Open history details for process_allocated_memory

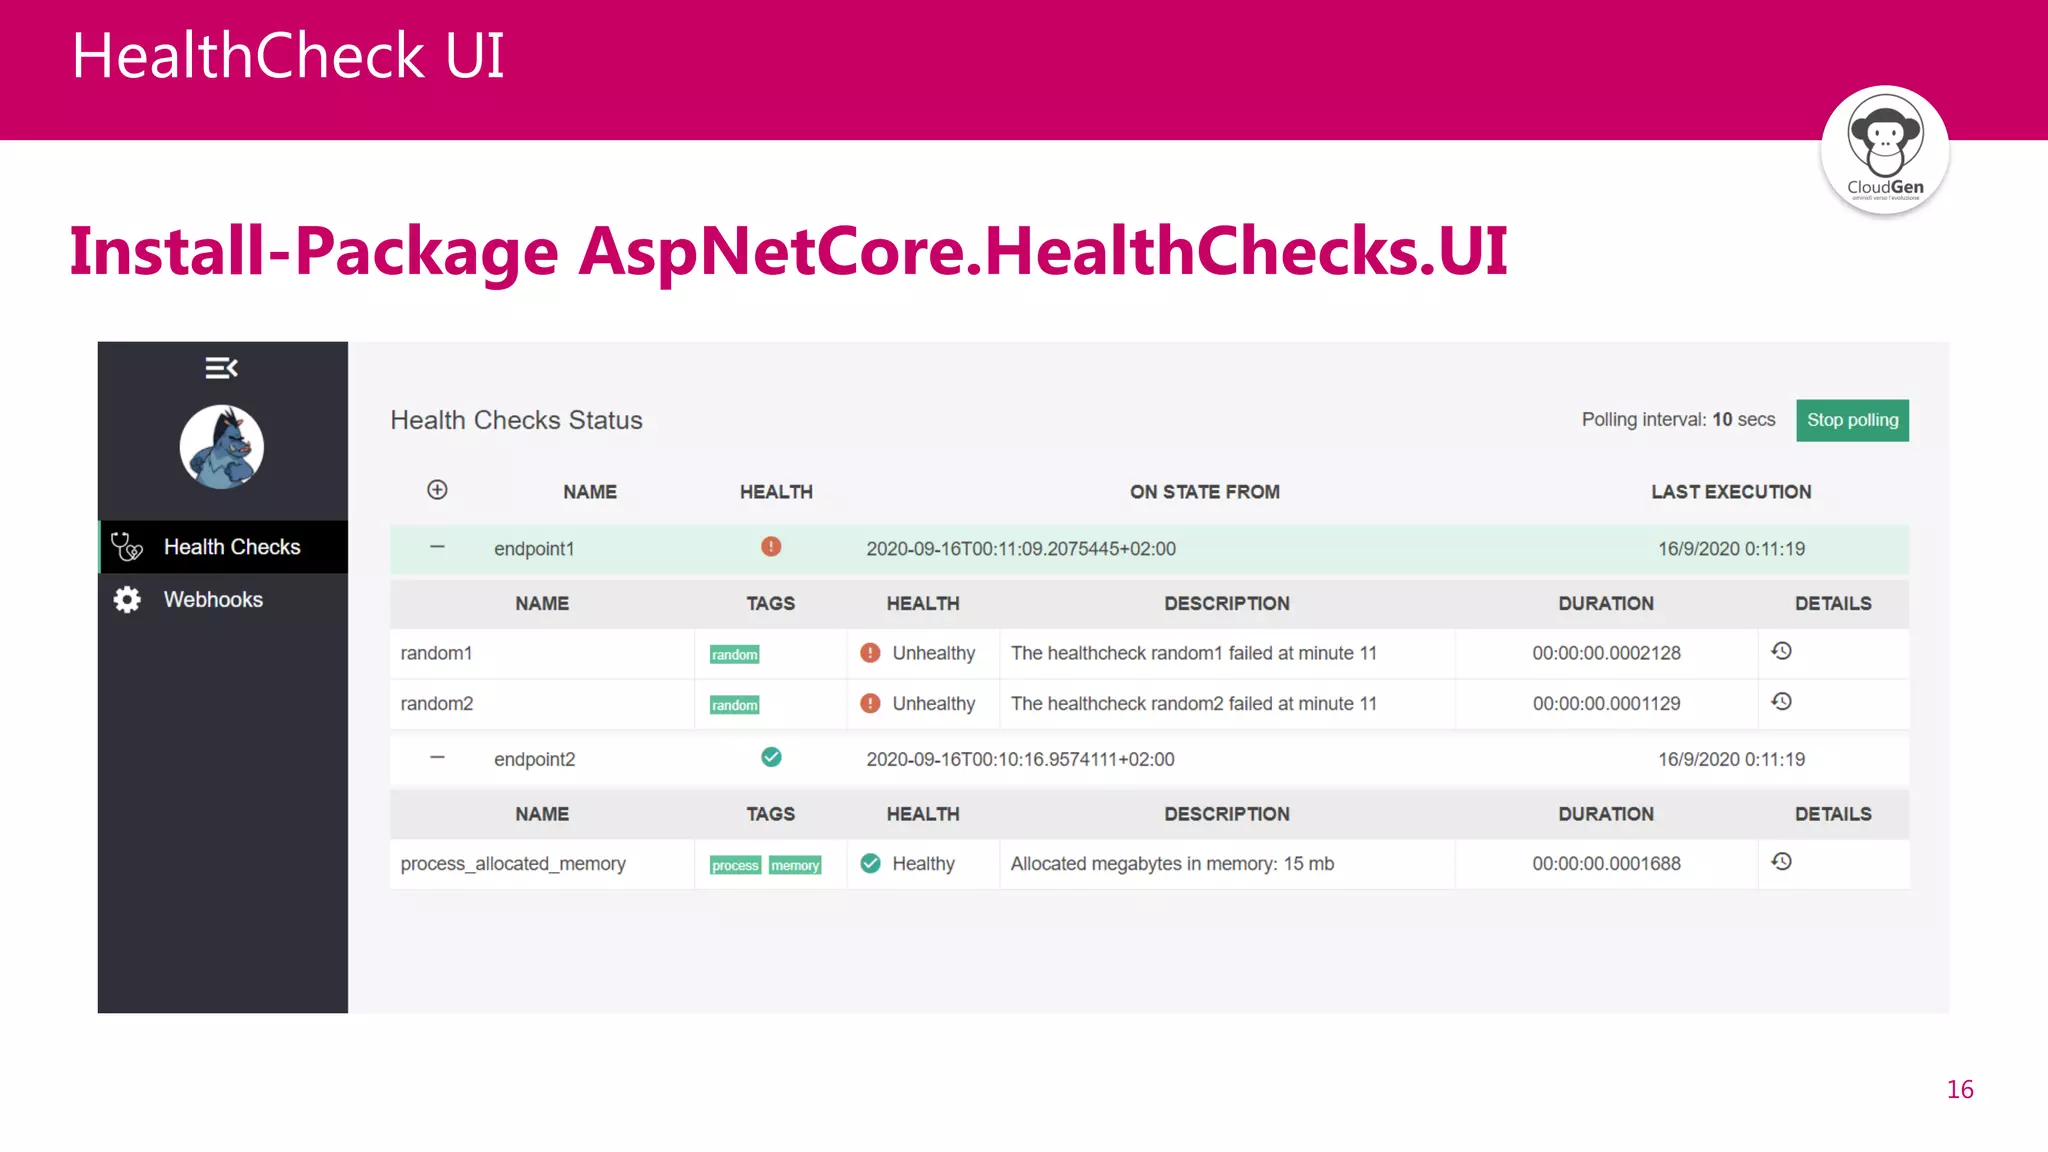coord(1782,862)
